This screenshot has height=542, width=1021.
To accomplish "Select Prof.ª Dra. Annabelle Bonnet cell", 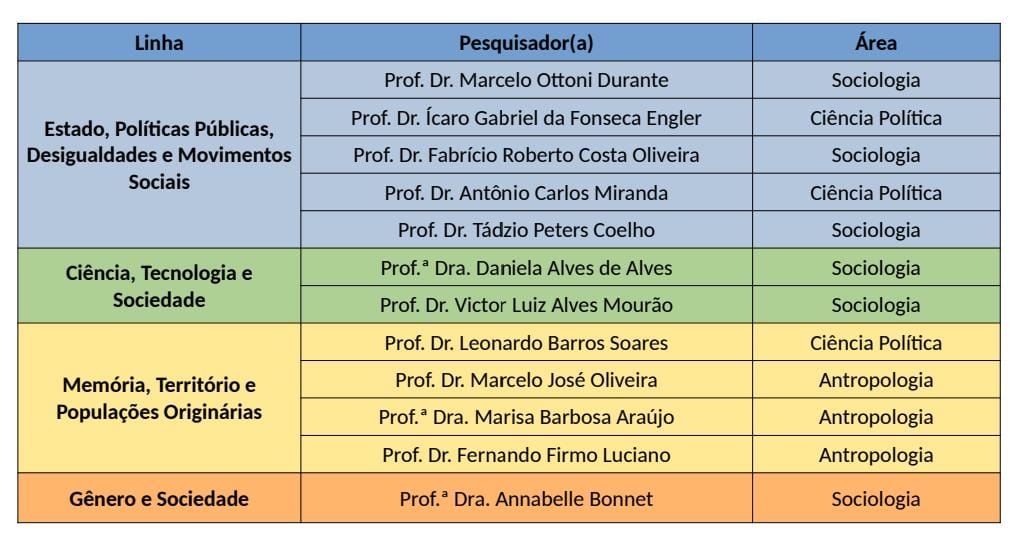I will pyautogui.click(x=526, y=499).
